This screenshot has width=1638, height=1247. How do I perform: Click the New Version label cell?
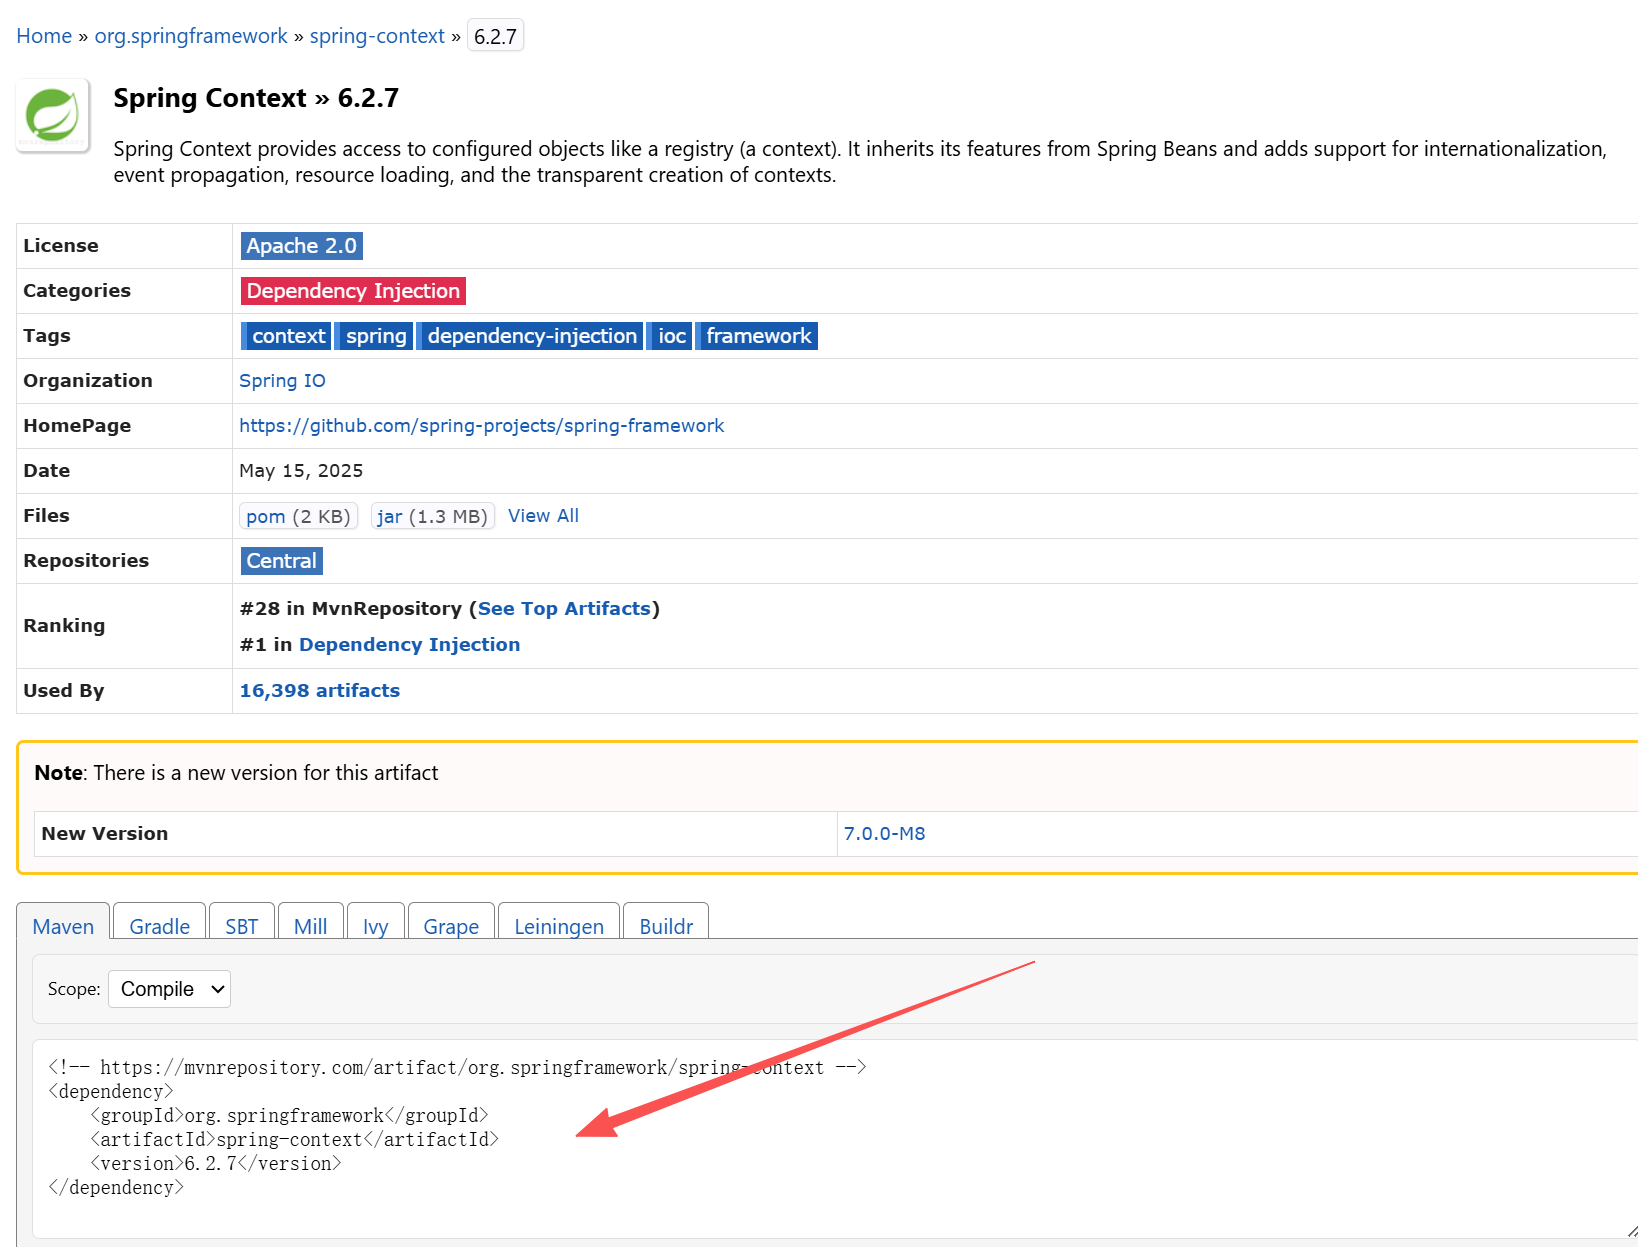point(435,834)
